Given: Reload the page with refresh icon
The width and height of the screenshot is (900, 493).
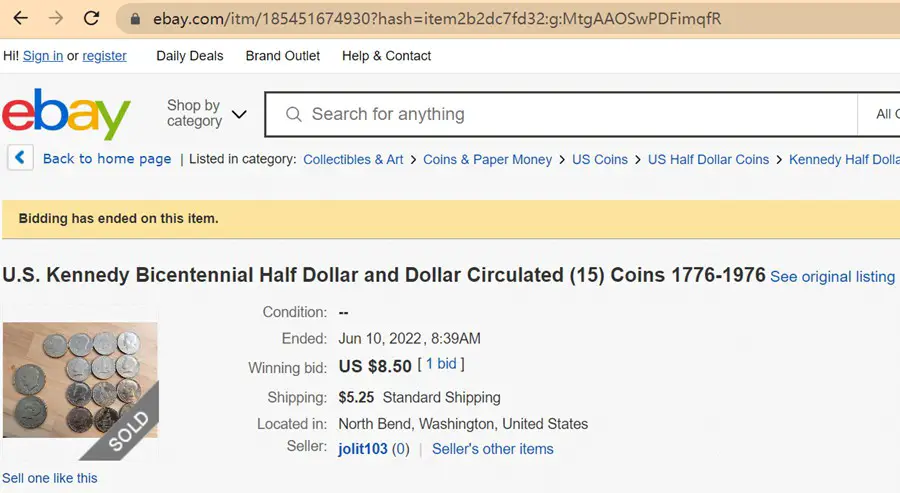Looking at the screenshot, I should tap(91, 18).
